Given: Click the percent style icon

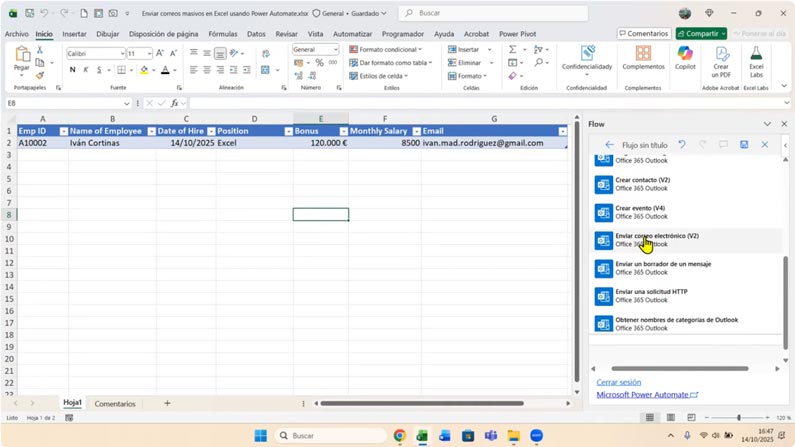Looking at the screenshot, I should click(319, 62).
